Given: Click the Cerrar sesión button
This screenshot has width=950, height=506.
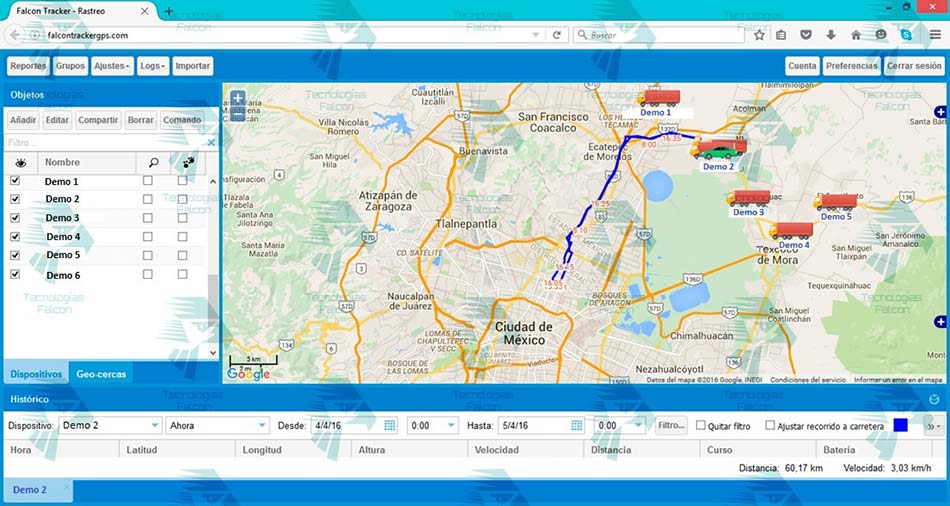Looking at the screenshot, I should (914, 66).
